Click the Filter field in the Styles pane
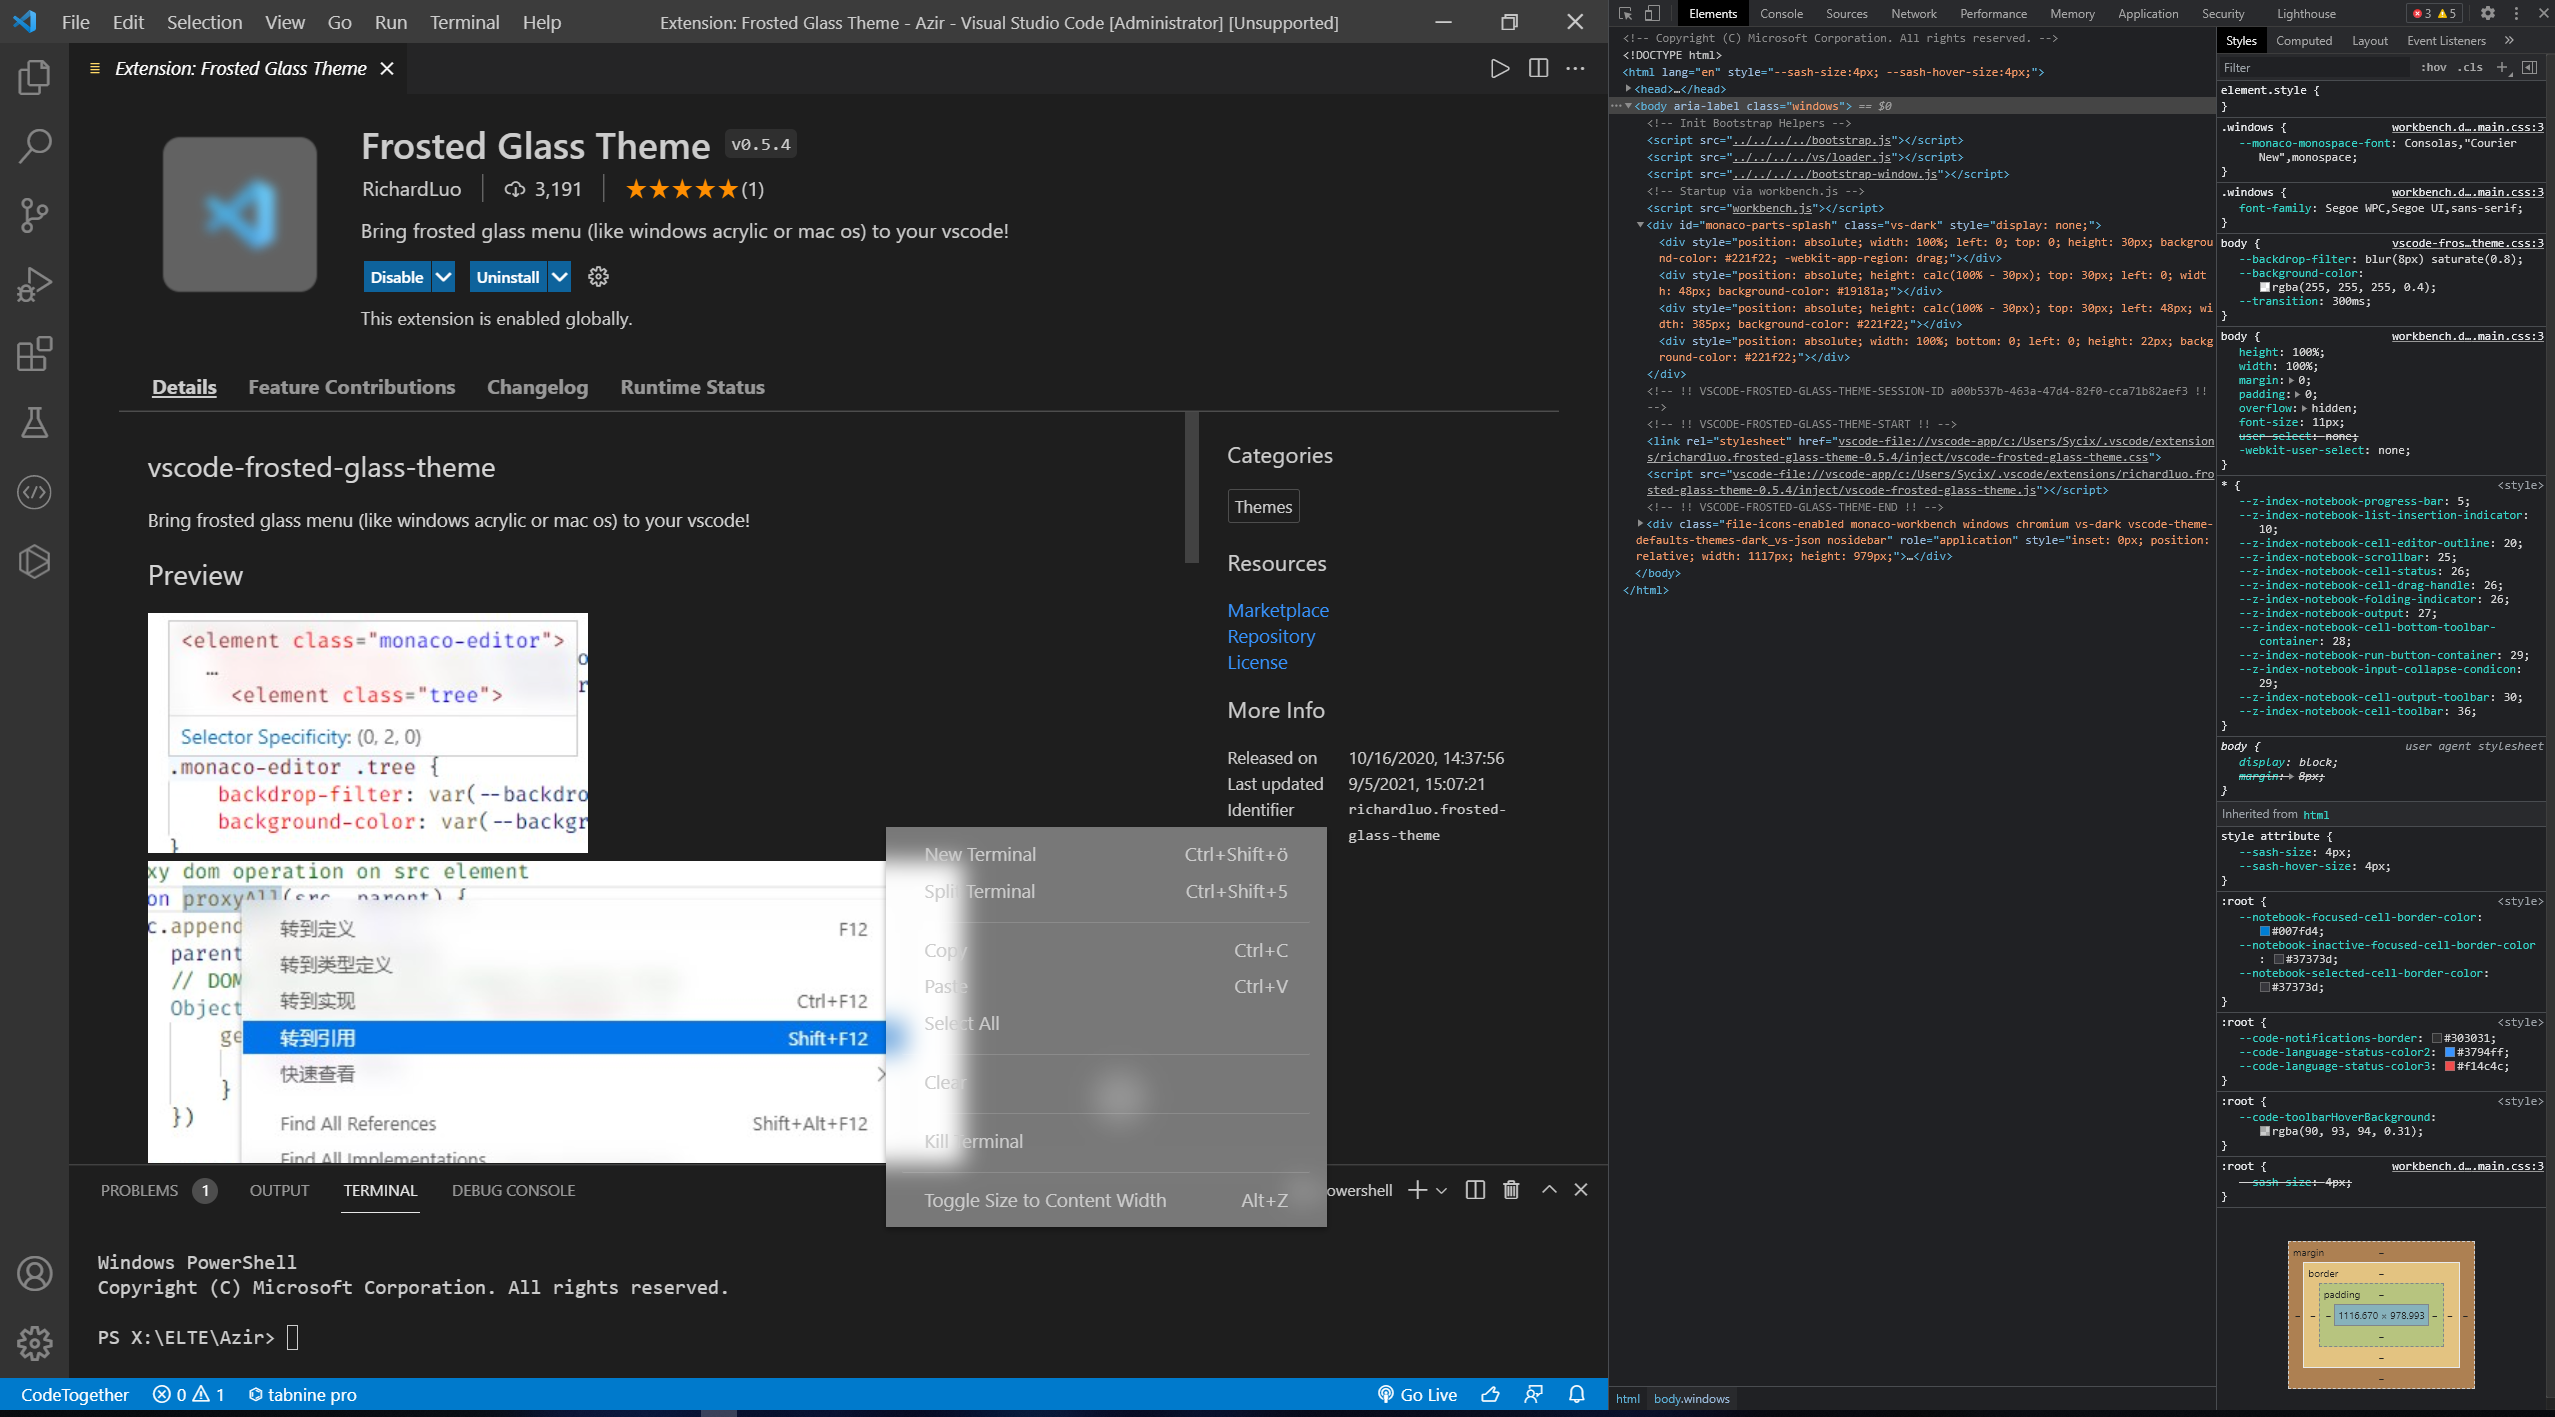Viewport: 2555px width, 1417px height. (2310, 67)
